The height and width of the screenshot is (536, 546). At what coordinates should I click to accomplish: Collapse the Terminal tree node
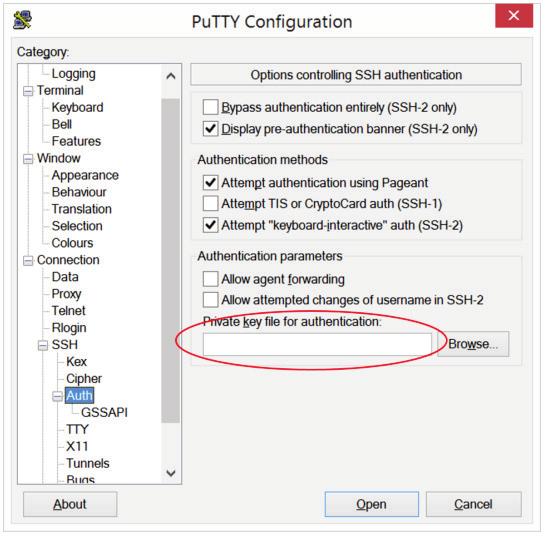coord(28,91)
